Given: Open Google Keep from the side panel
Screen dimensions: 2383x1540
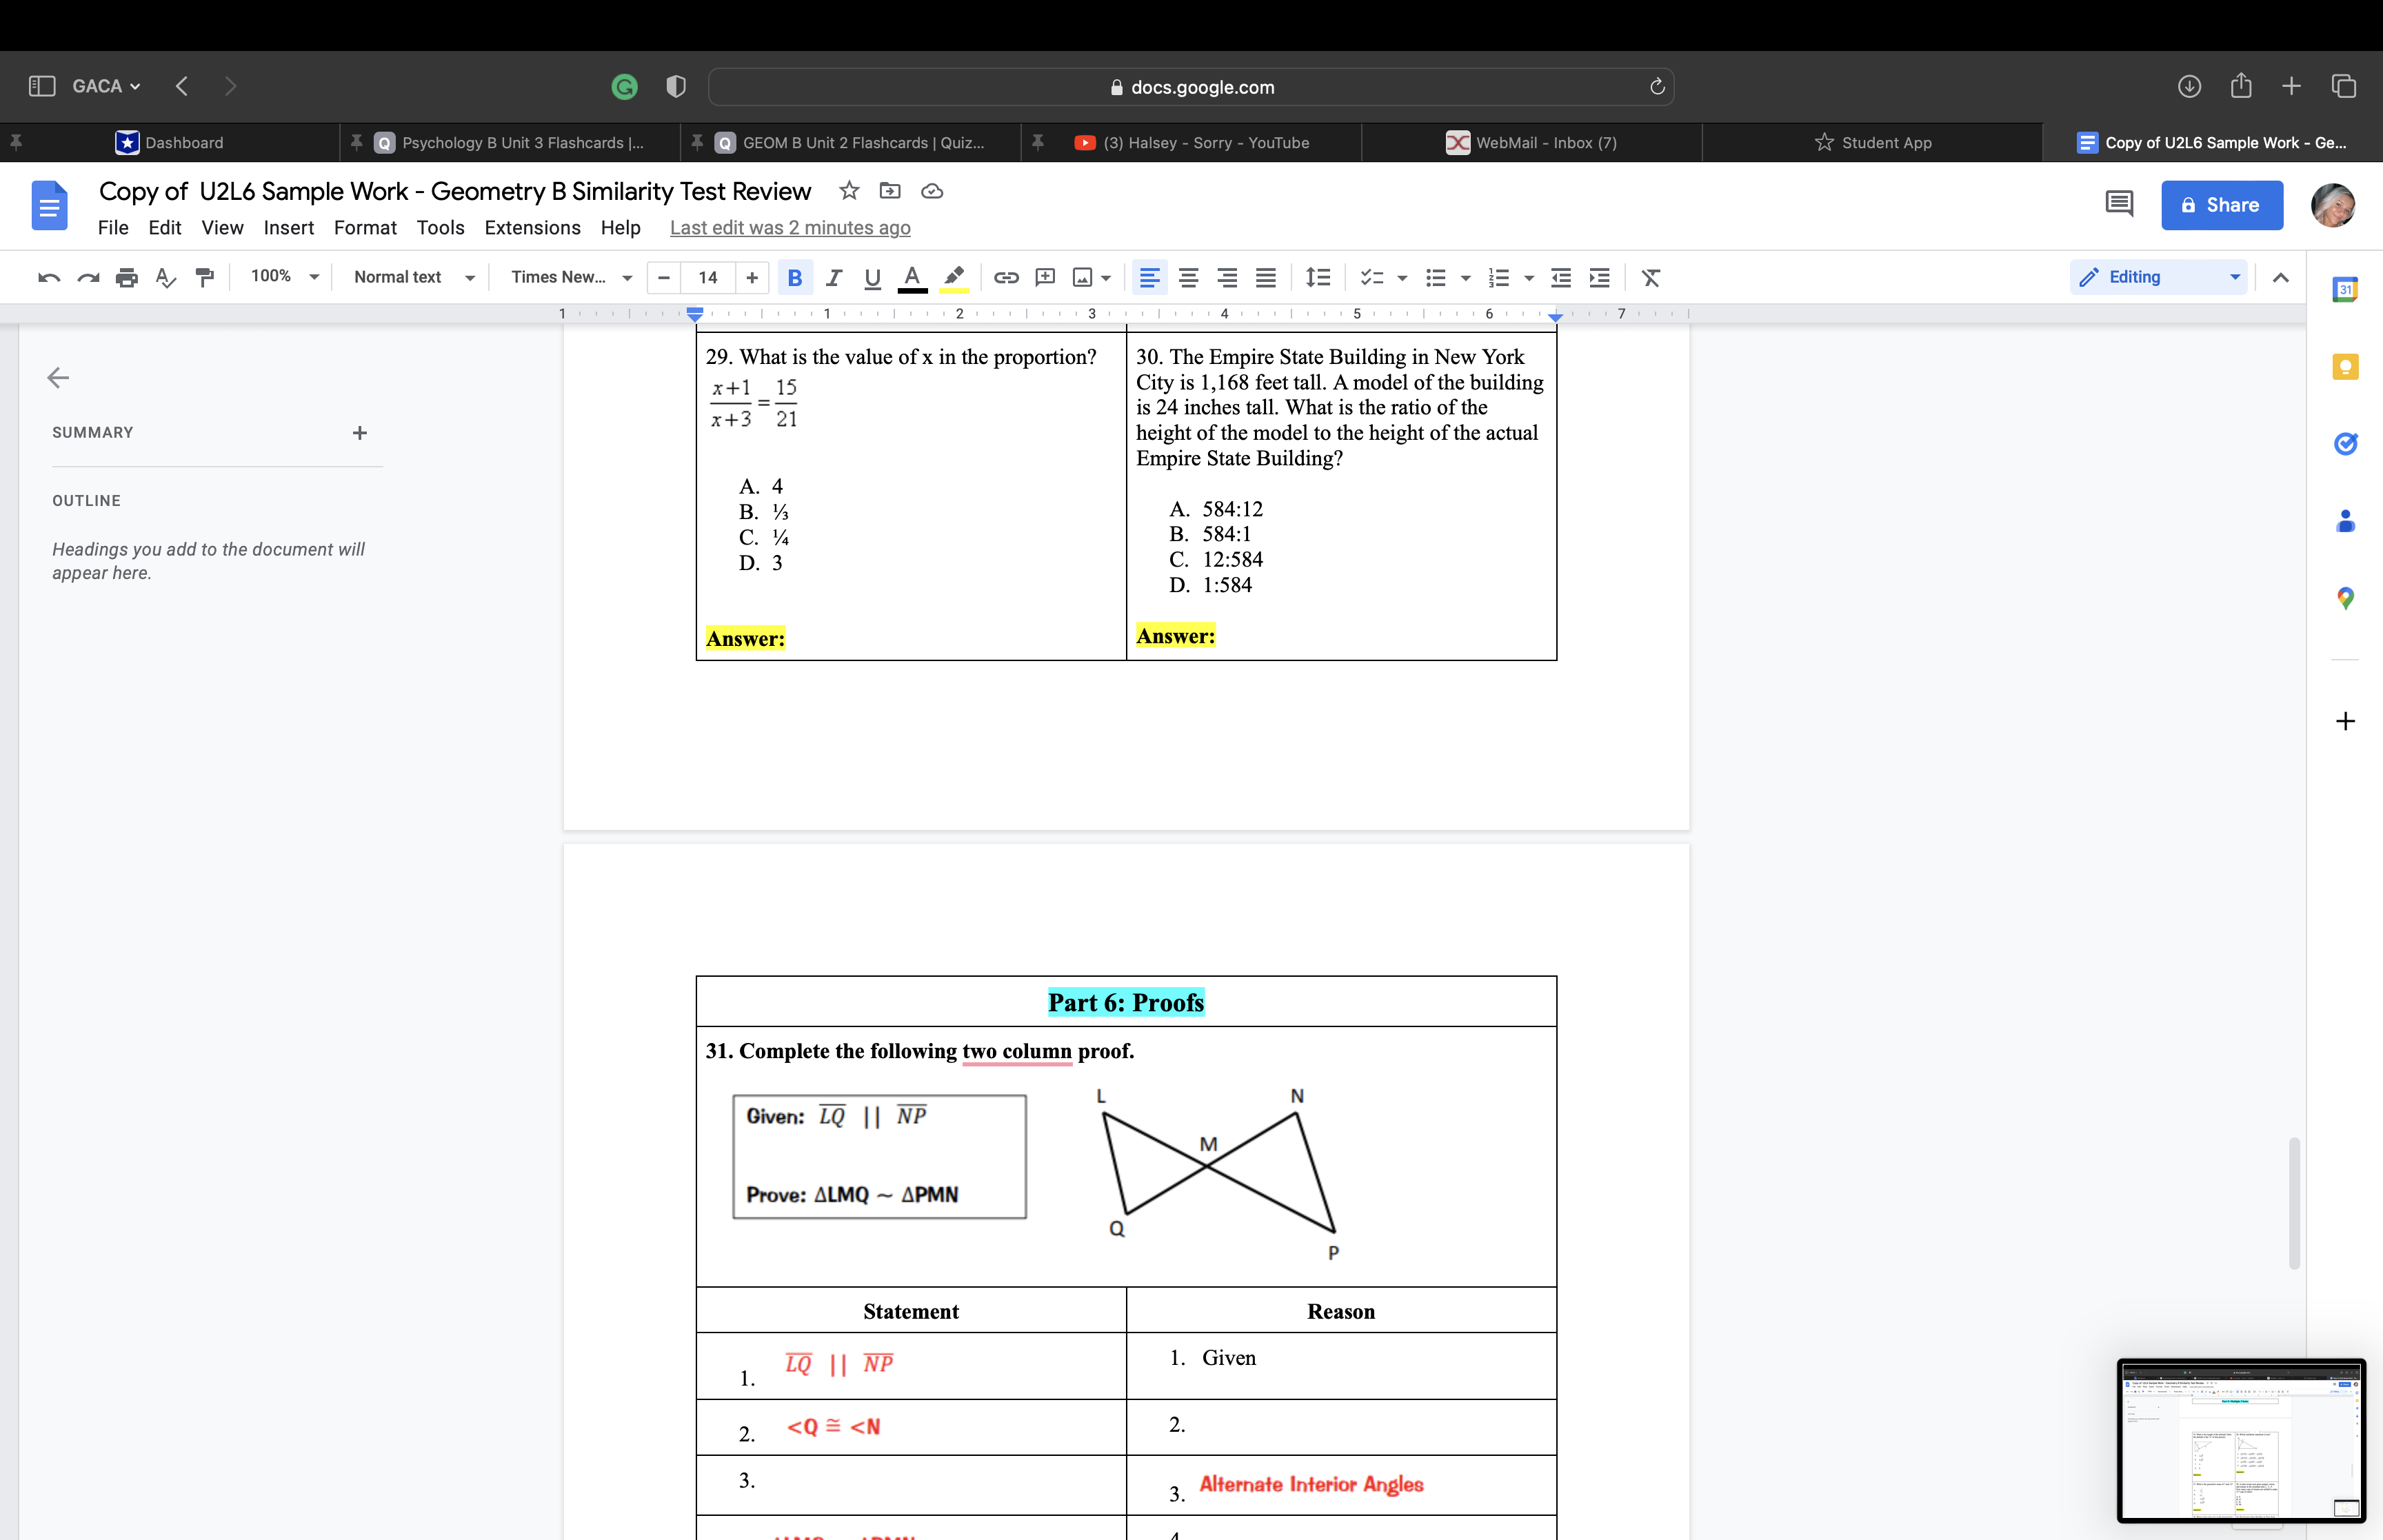Looking at the screenshot, I should point(2347,366).
